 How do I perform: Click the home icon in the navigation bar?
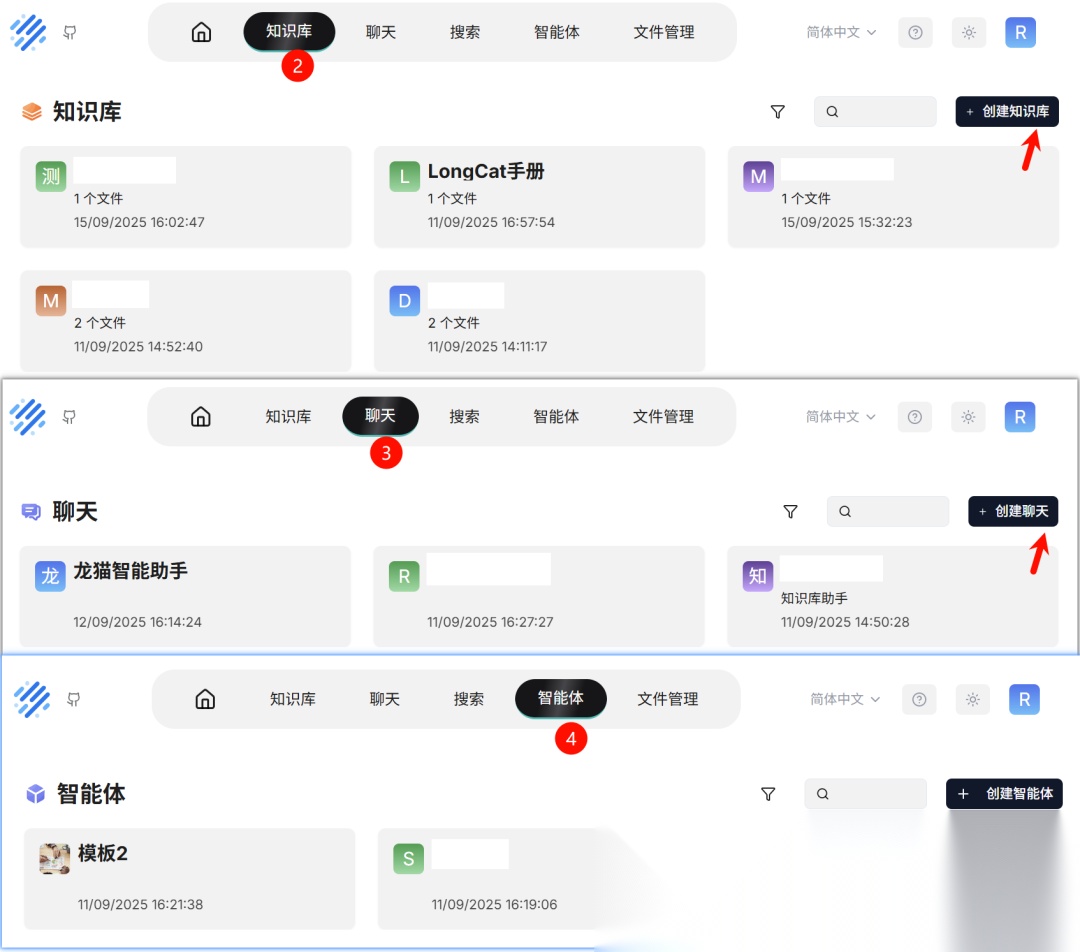(200, 32)
